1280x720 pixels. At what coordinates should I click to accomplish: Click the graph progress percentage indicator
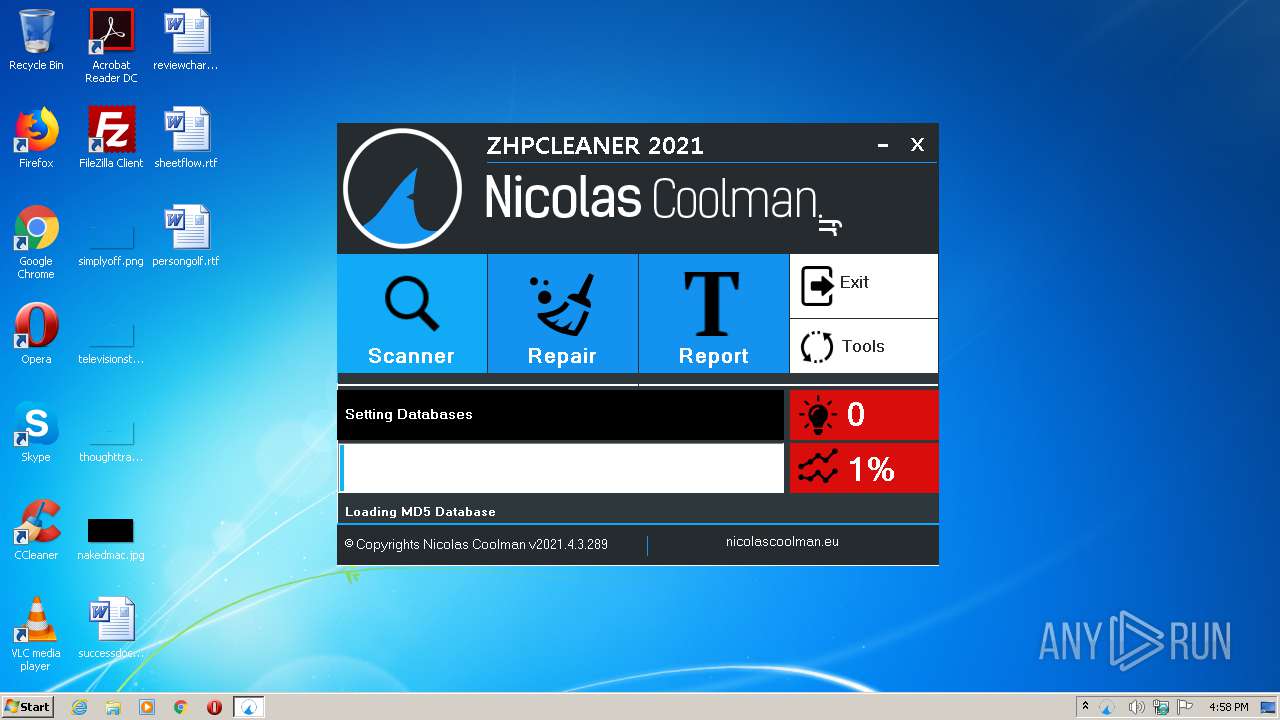click(864, 468)
